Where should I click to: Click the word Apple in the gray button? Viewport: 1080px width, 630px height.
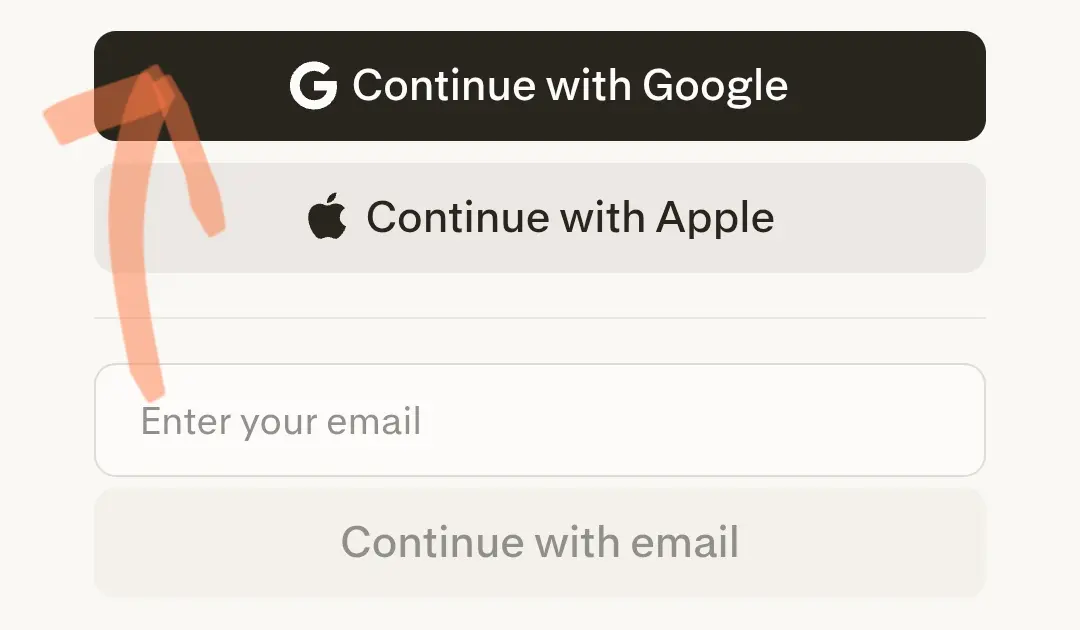click(715, 220)
